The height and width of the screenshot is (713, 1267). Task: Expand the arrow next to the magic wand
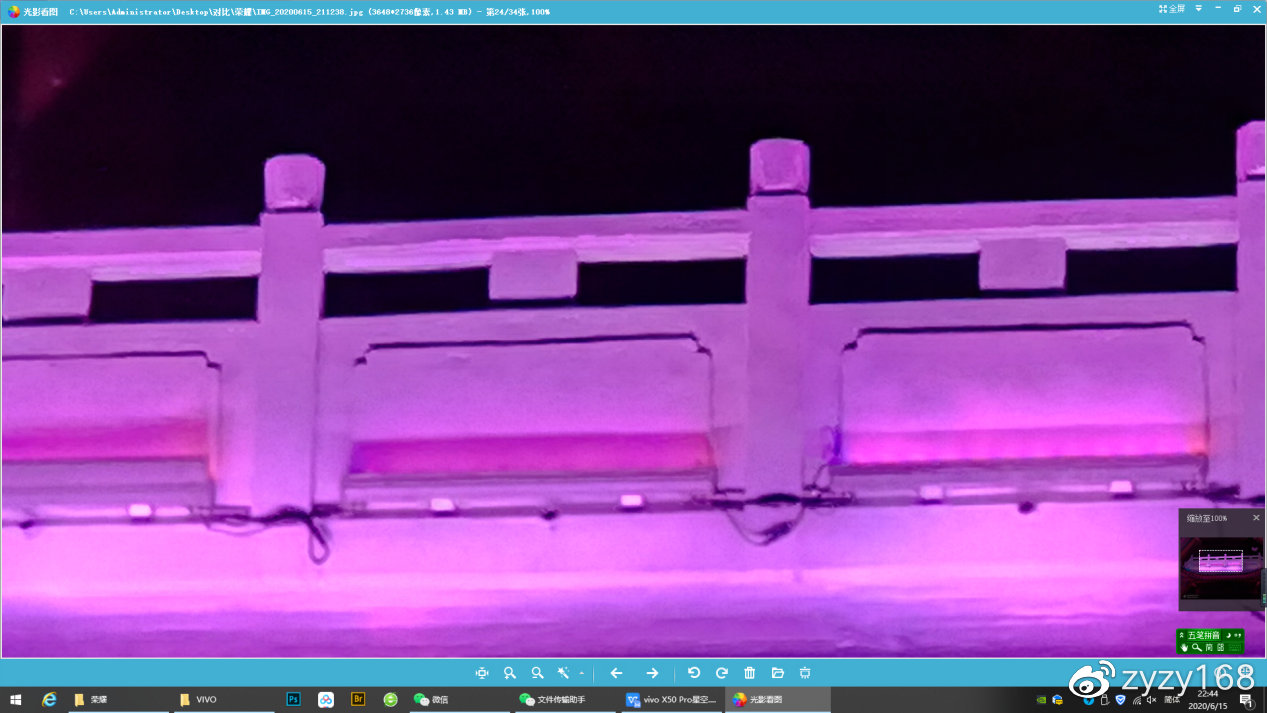click(x=581, y=673)
